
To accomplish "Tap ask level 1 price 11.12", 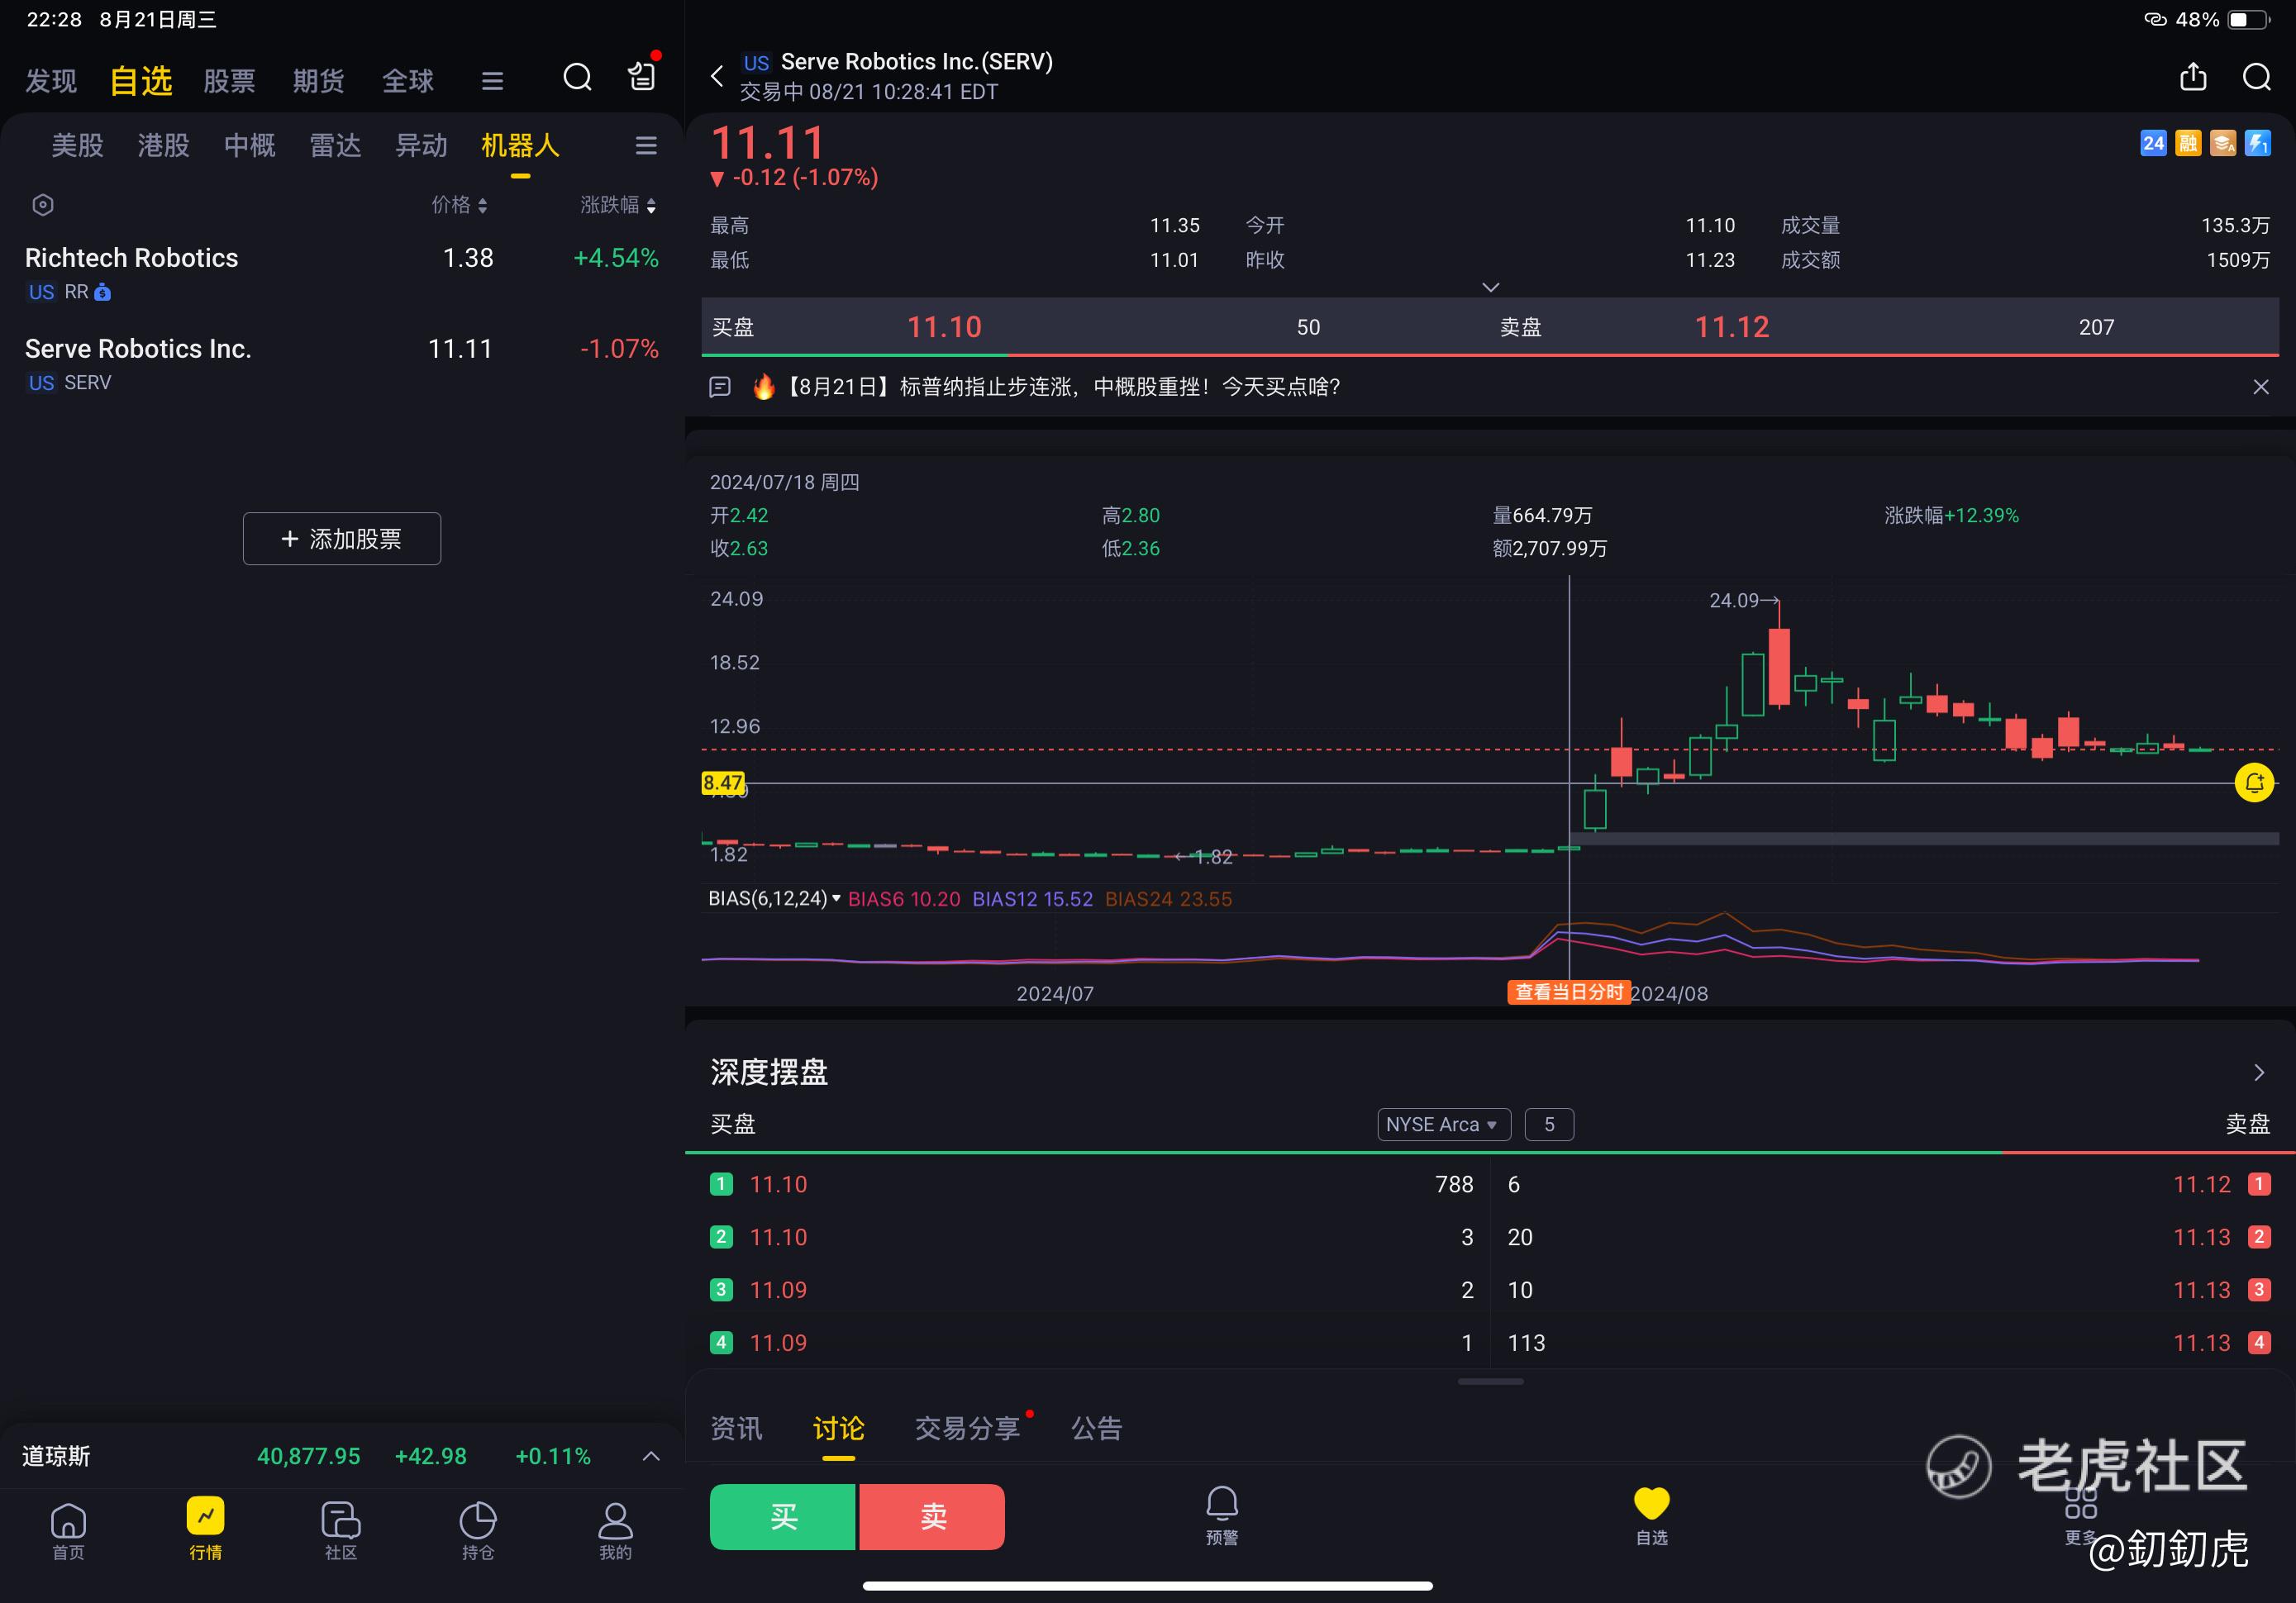I will (2202, 1185).
